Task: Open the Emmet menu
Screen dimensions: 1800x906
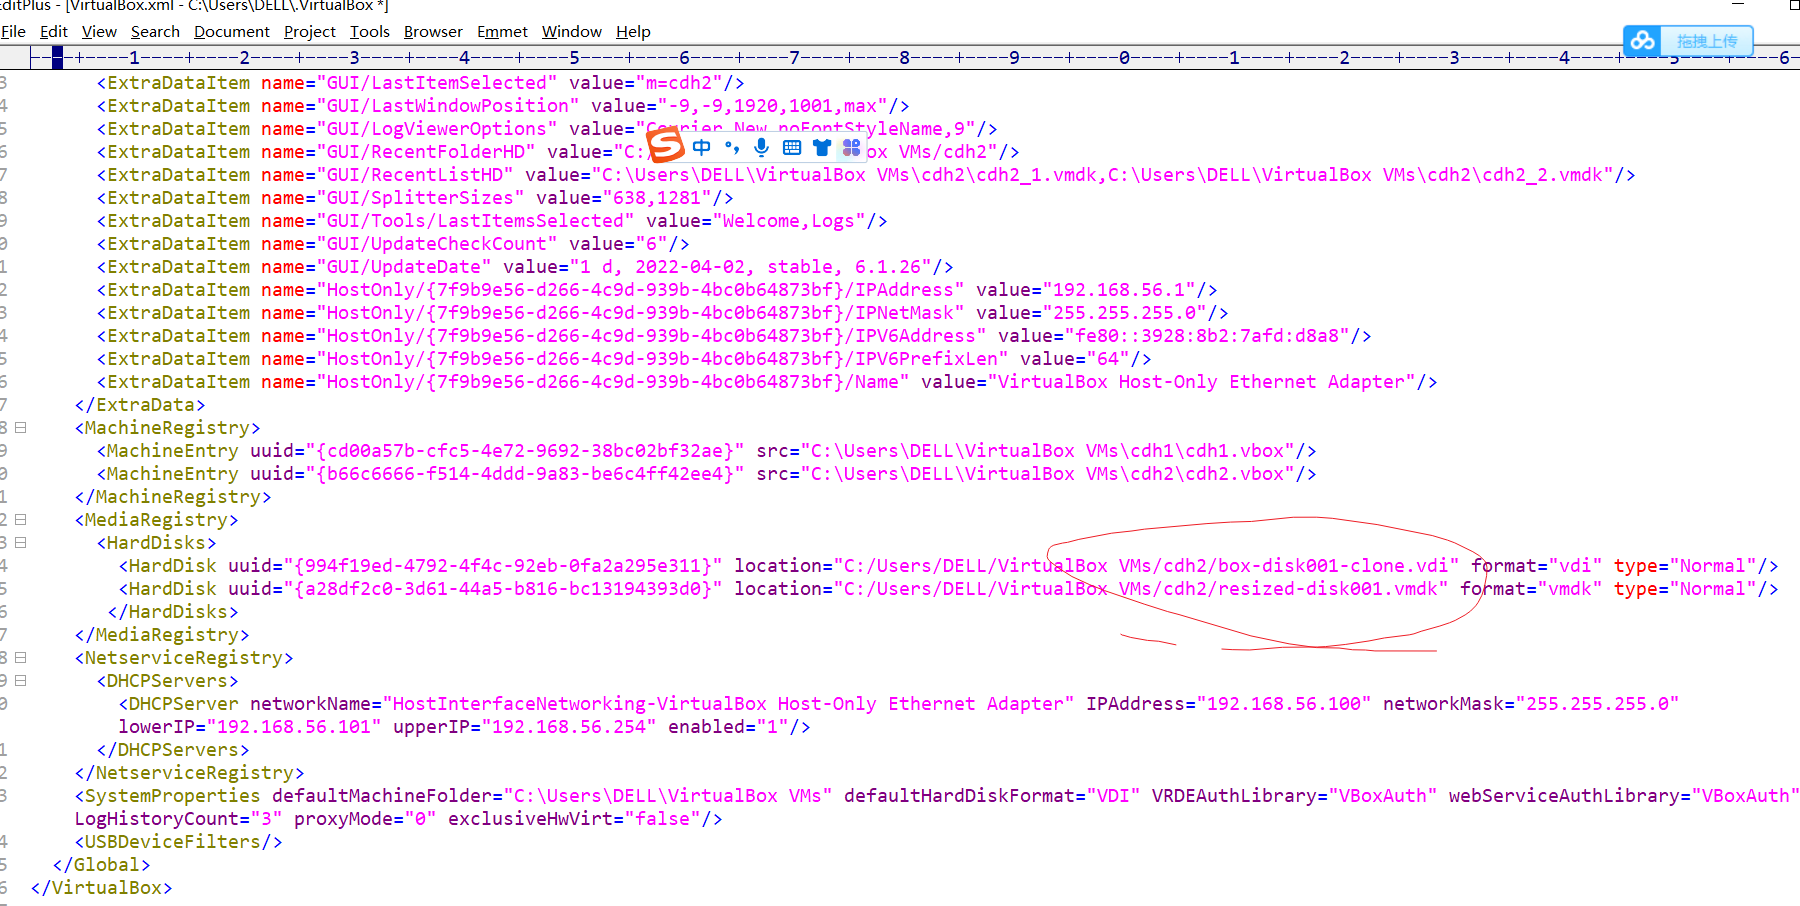Action: pos(502,32)
